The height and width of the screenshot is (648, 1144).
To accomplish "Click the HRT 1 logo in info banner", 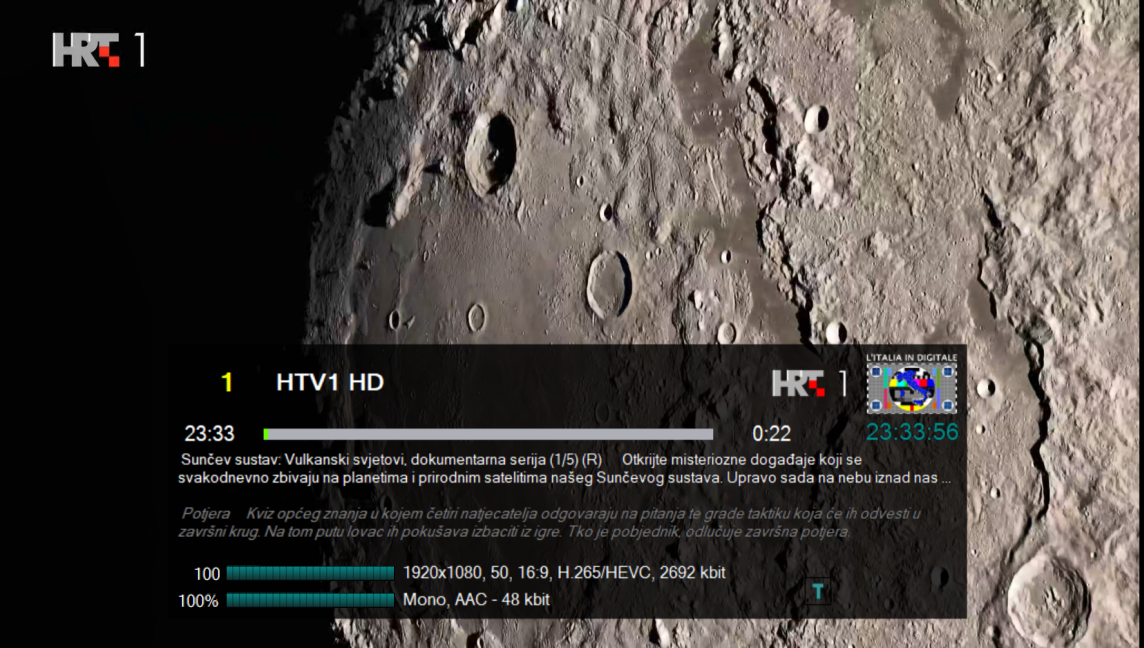I will (809, 383).
